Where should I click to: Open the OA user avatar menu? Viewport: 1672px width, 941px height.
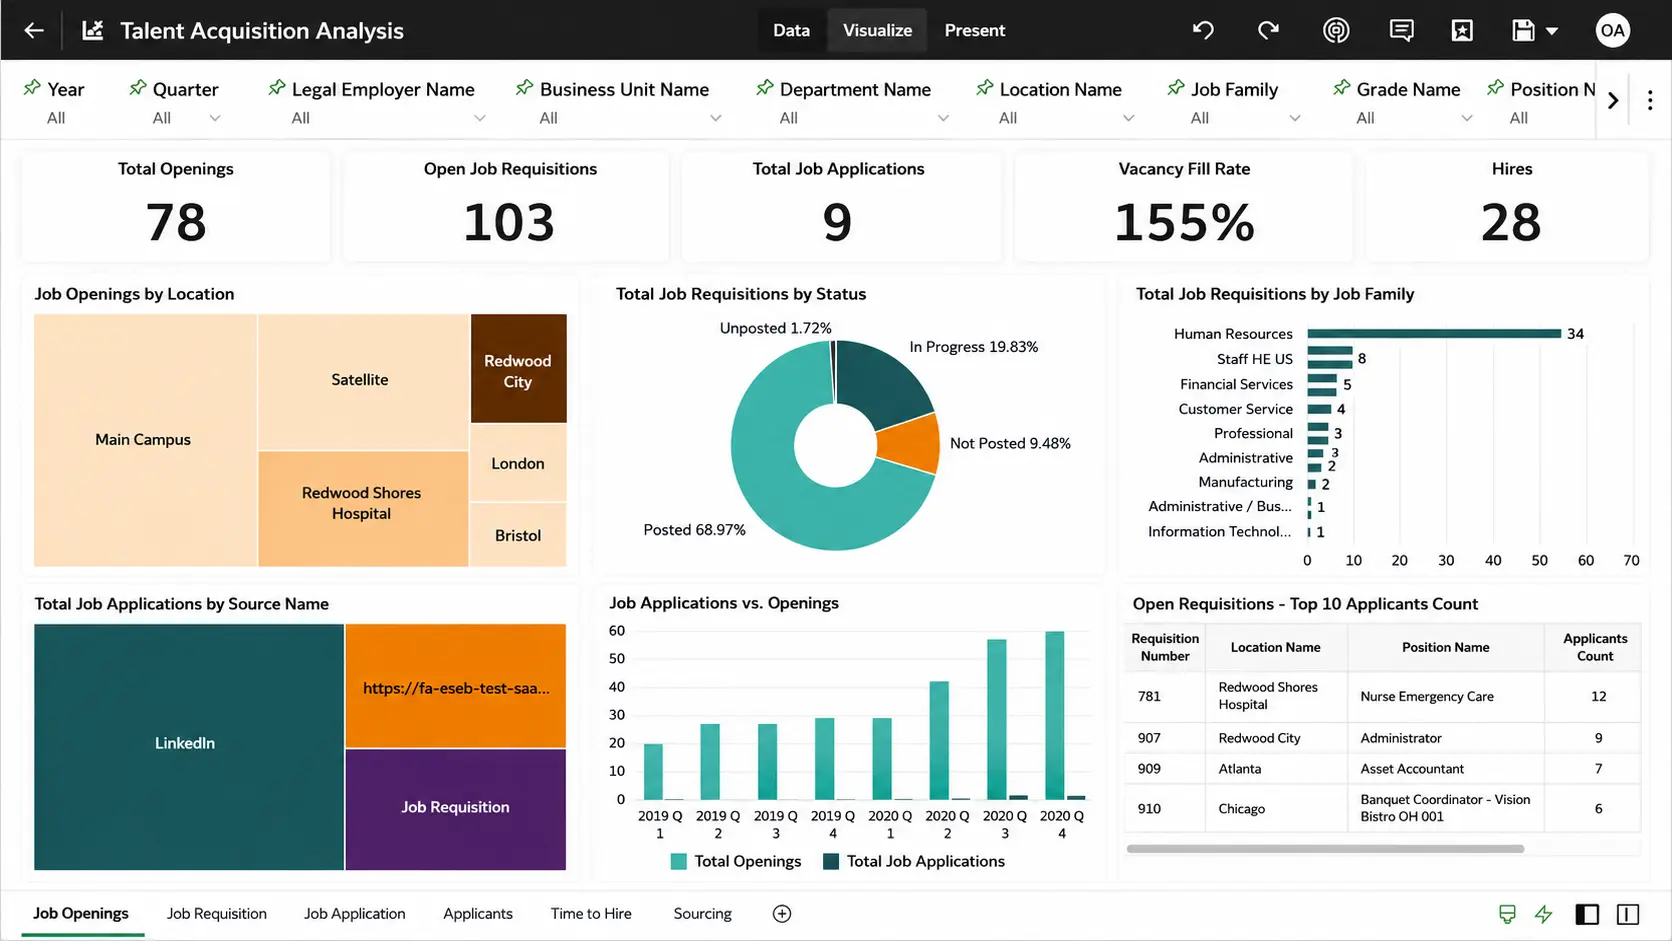point(1612,30)
